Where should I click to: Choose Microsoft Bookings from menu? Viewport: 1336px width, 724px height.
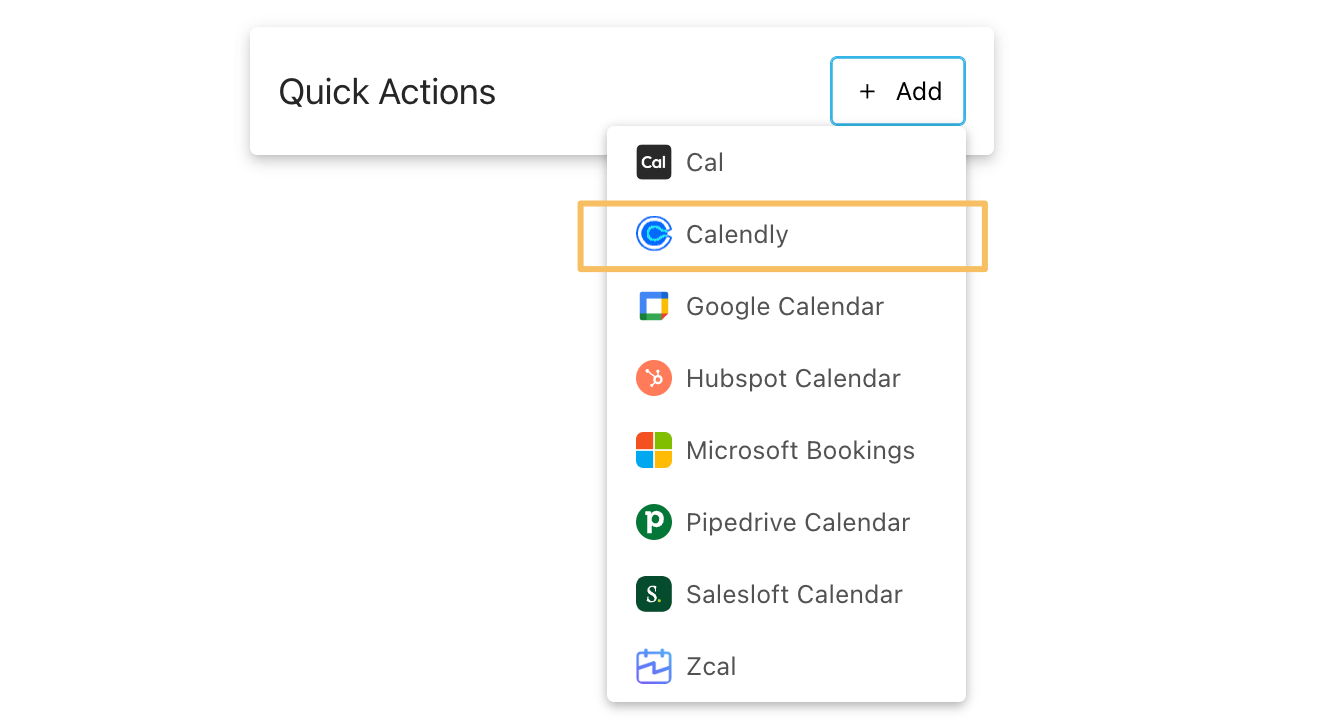(x=800, y=450)
